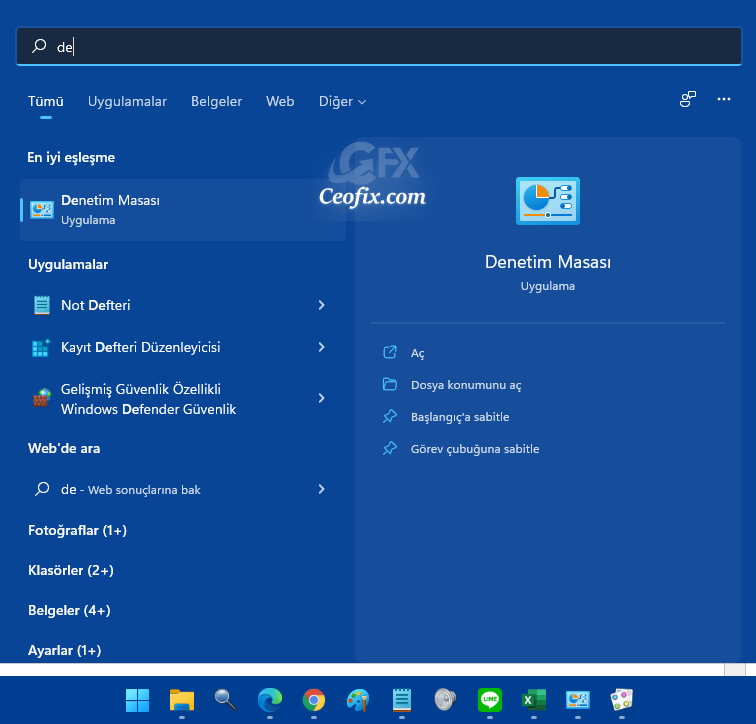This screenshot has height=724, width=756.
Task: Switch to the Belgeler tab
Action: (x=216, y=101)
